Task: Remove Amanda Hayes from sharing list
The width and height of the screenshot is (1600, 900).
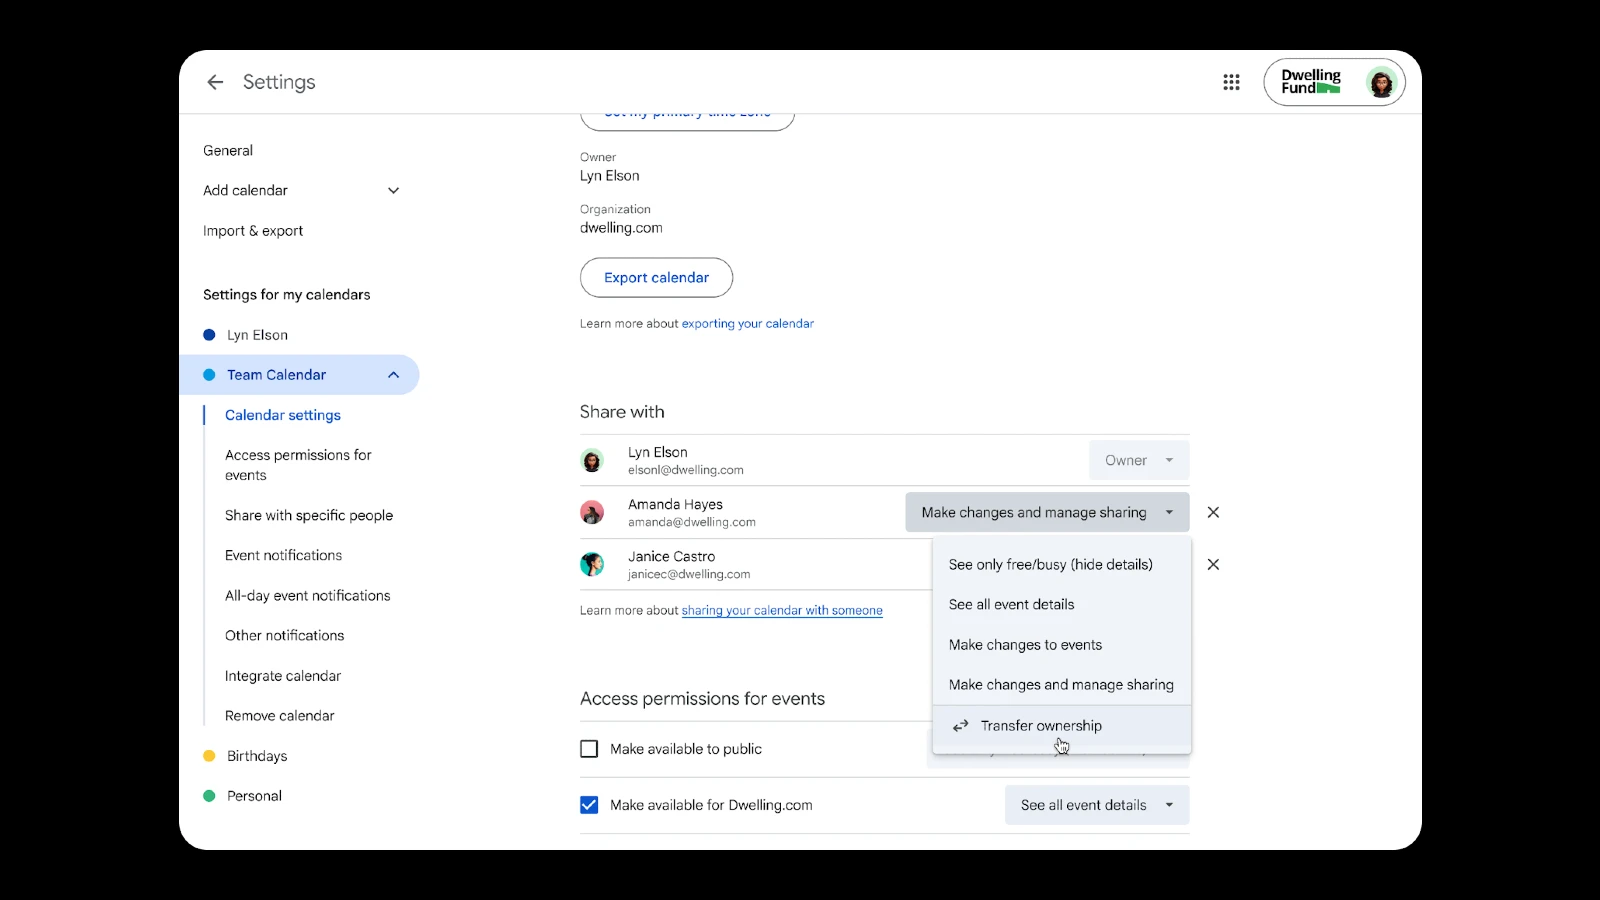Action: point(1213,512)
